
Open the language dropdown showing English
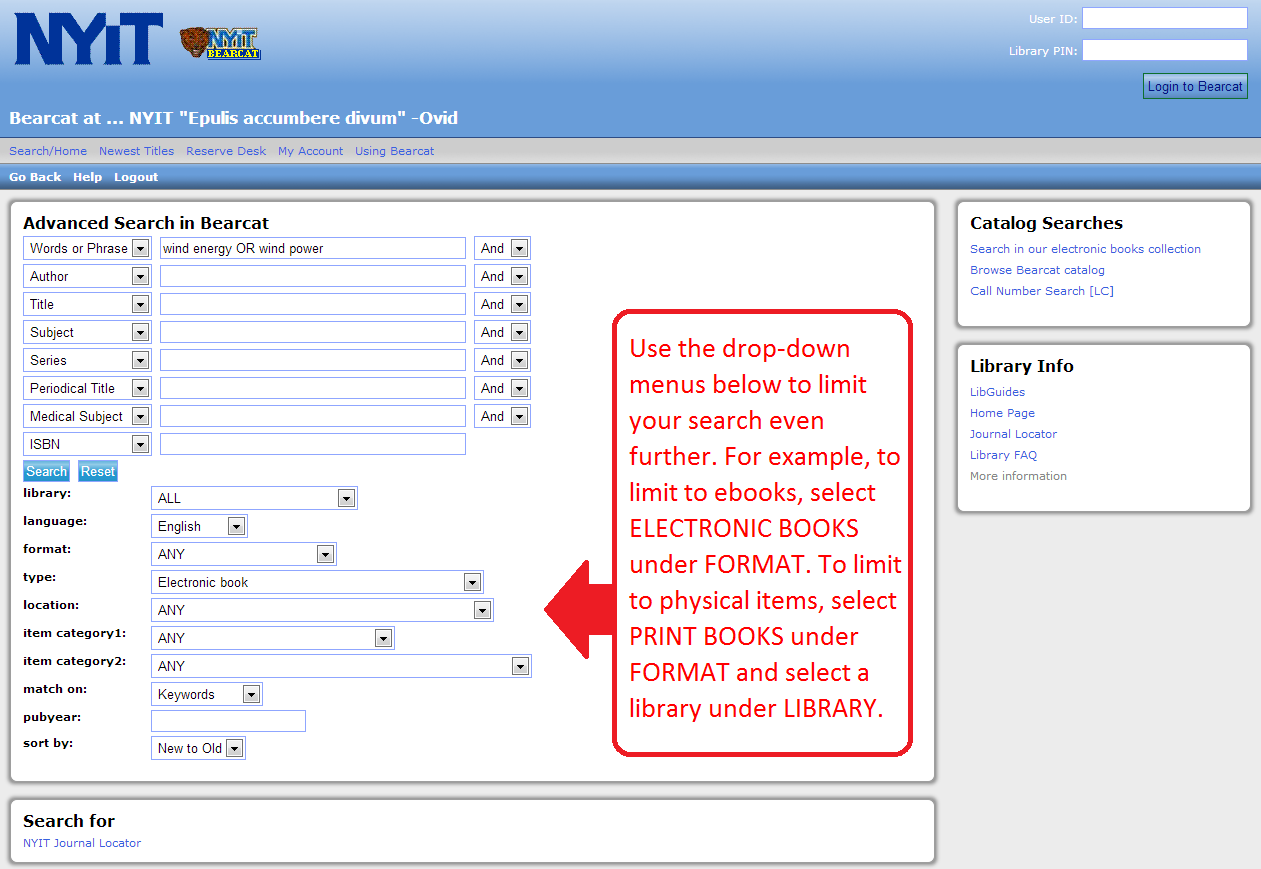pos(199,526)
